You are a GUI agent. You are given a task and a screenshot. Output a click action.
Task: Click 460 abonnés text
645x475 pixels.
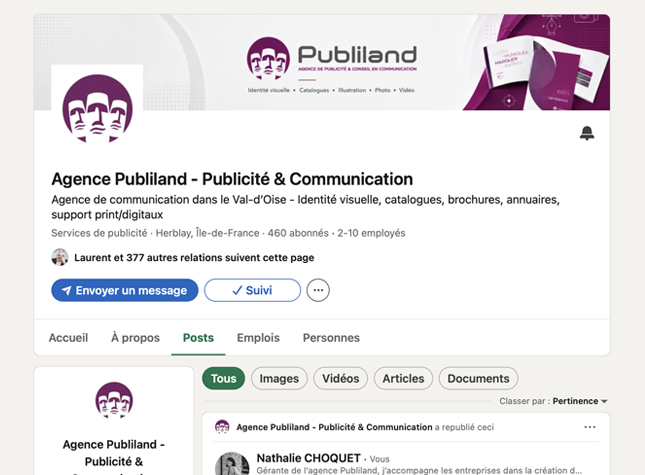(x=298, y=233)
